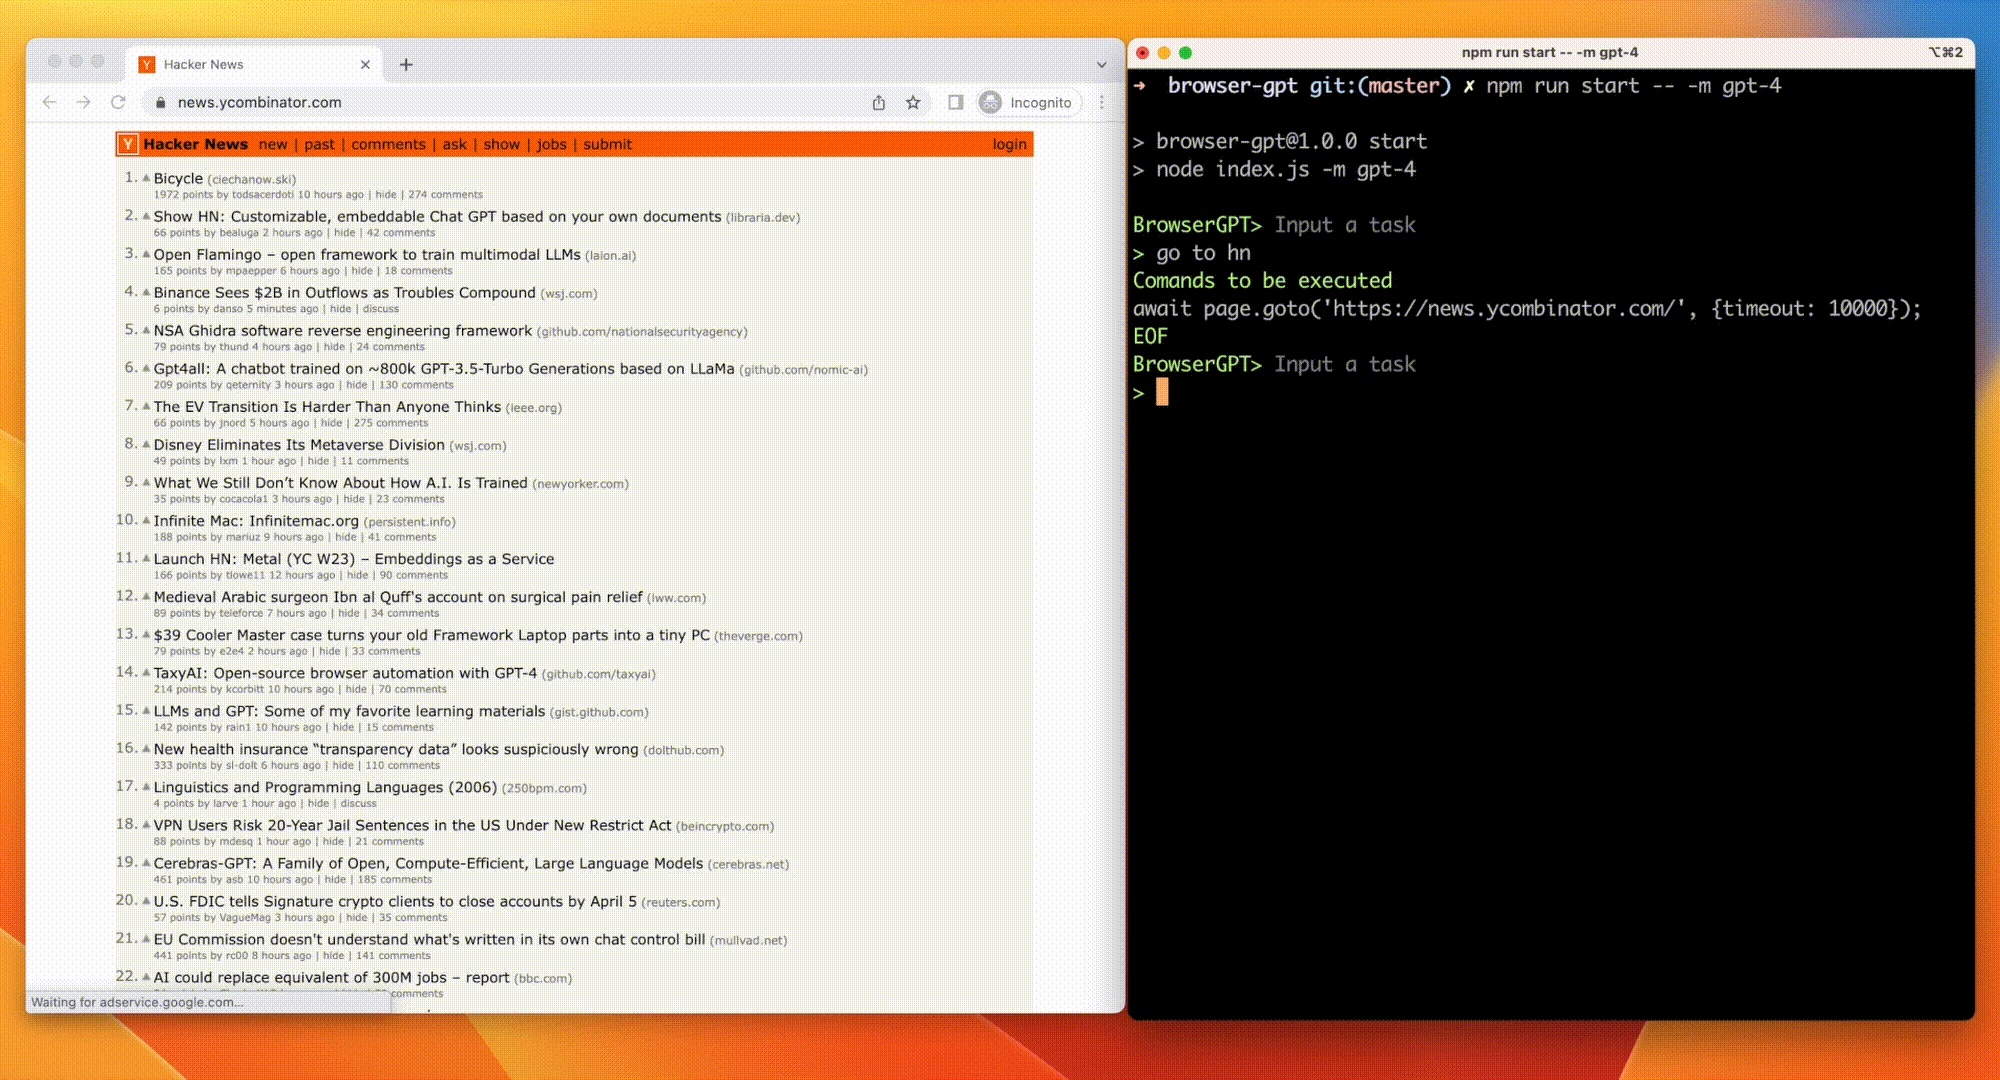
Task: Reload the page with the refresh icon
Action: [x=120, y=102]
